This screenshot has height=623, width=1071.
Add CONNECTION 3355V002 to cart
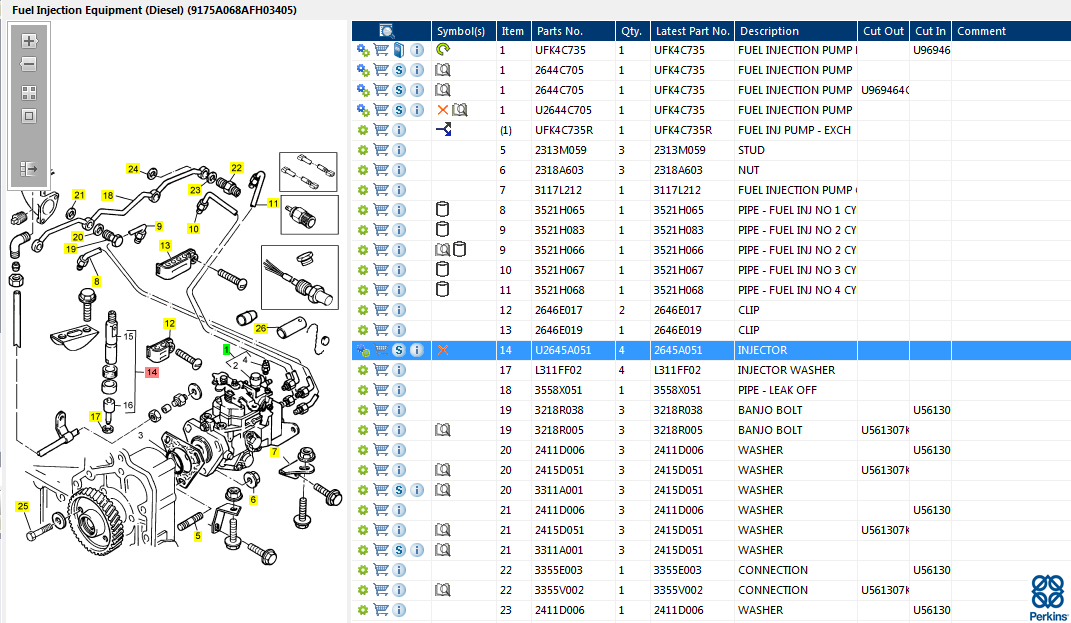(381, 590)
